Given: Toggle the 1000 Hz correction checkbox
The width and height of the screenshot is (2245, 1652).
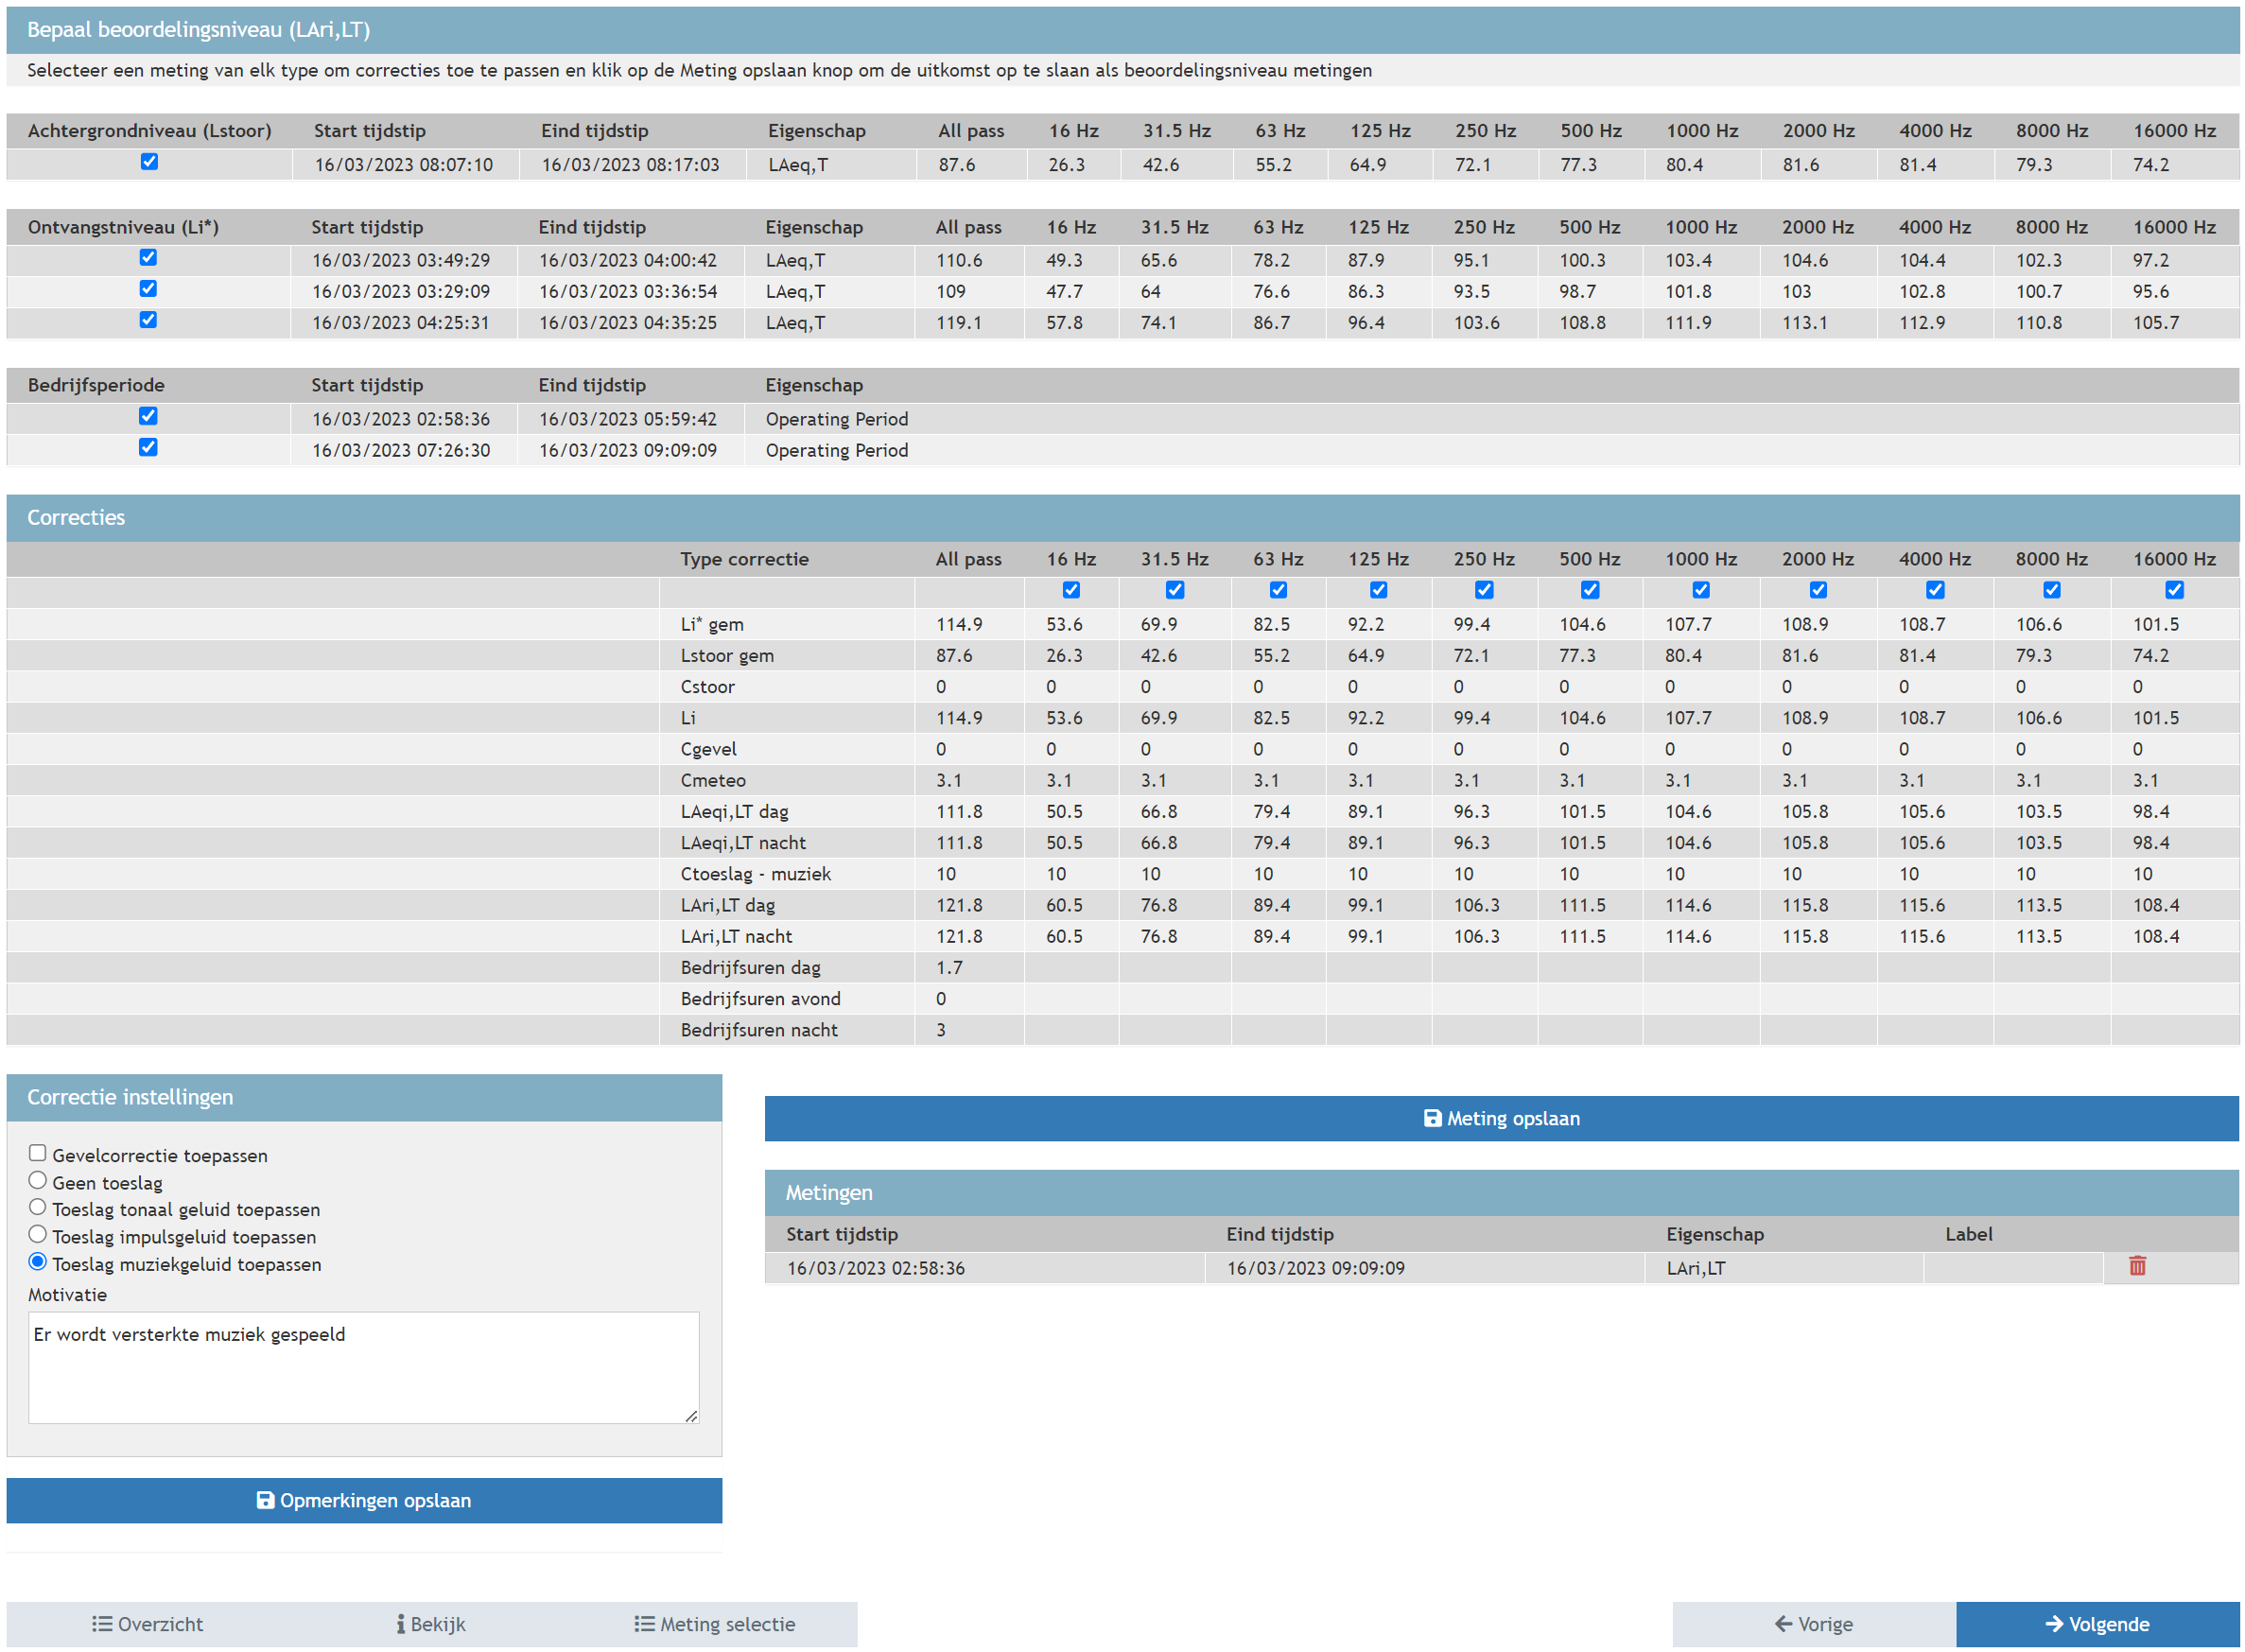Looking at the screenshot, I should click(x=1700, y=590).
